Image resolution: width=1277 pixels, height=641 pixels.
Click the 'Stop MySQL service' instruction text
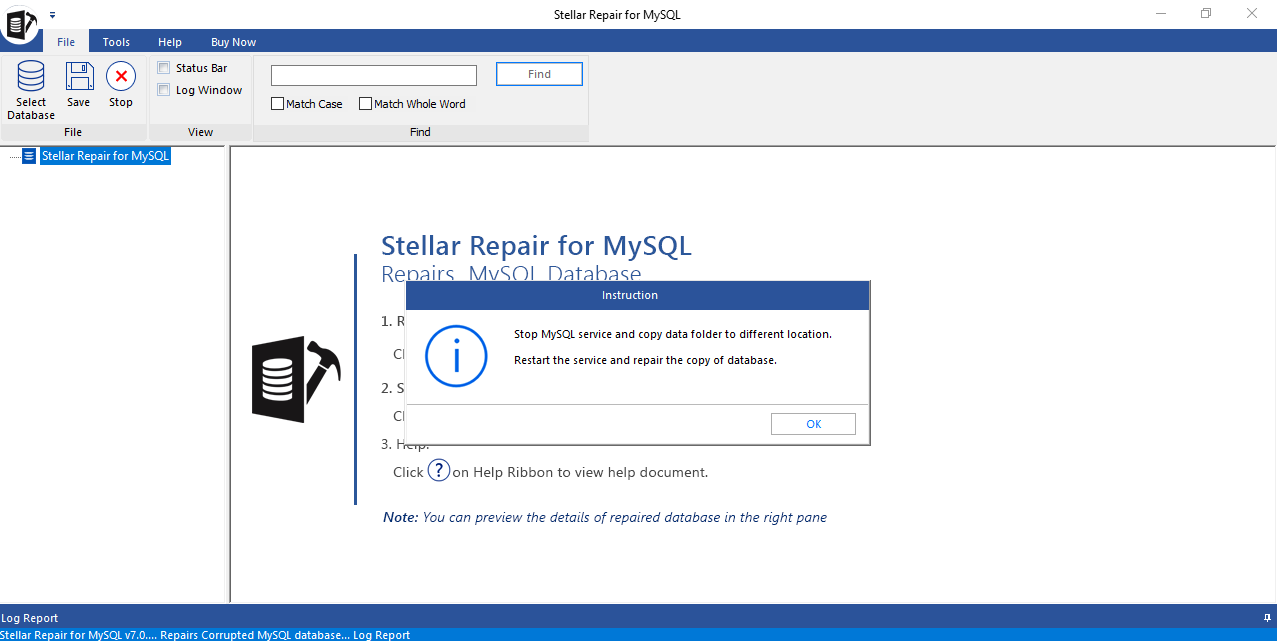pyautogui.click(x=673, y=334)
